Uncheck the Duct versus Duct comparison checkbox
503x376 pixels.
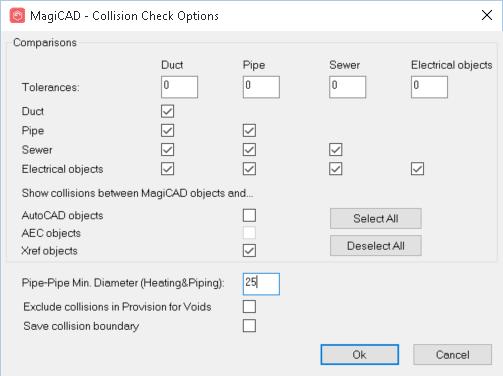(x=167, y=111)
